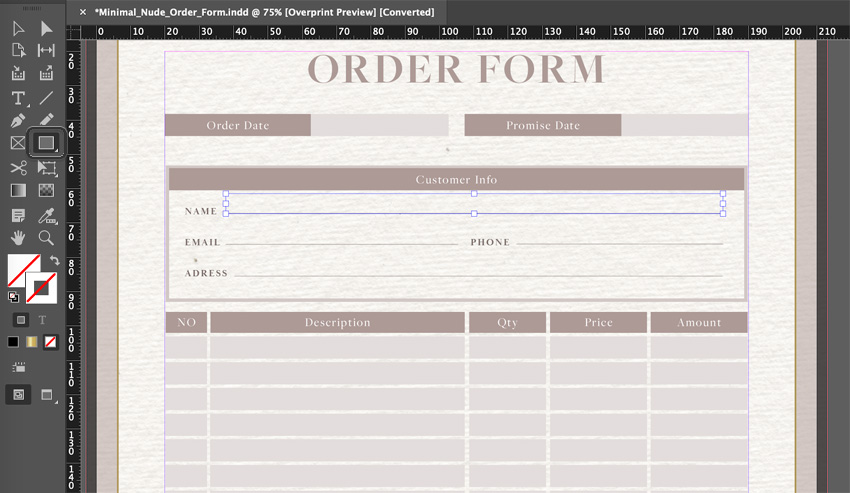Click the ORDER FORM heading
This screenshot has height=493, width=850.
tap(456, 69)
